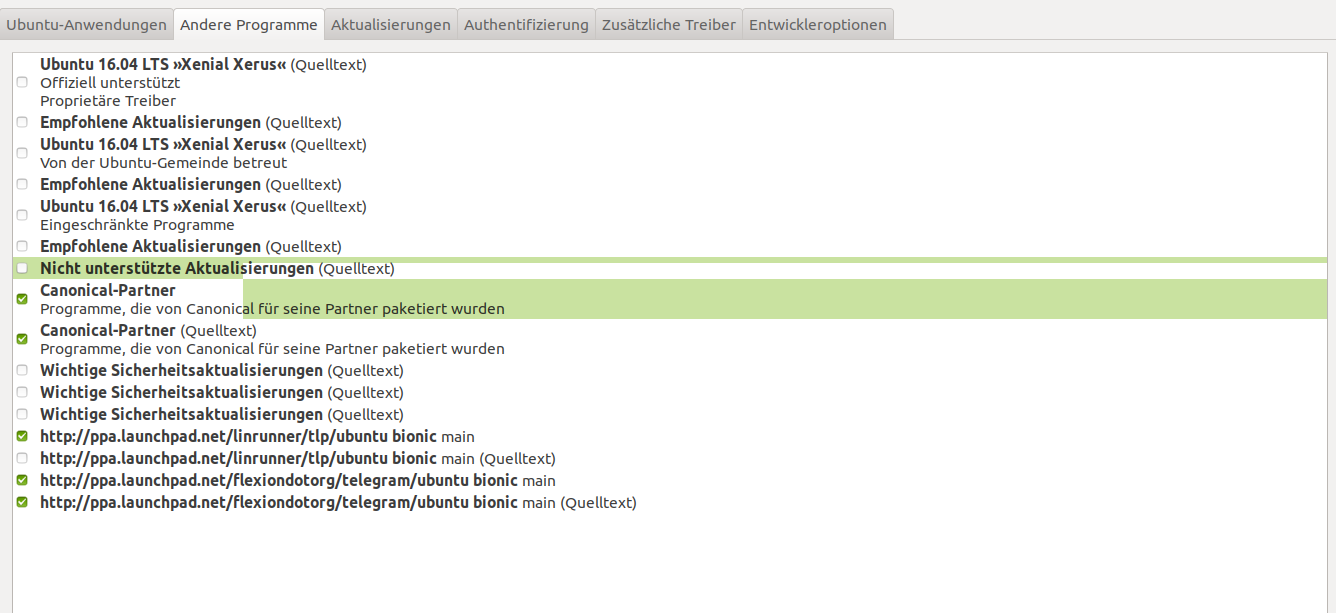The image size is (1336, 613).
Task: Enable first Empfohlene Aktualisierungen (Quelltext) checkbox
Action: [x=22, y=122]
